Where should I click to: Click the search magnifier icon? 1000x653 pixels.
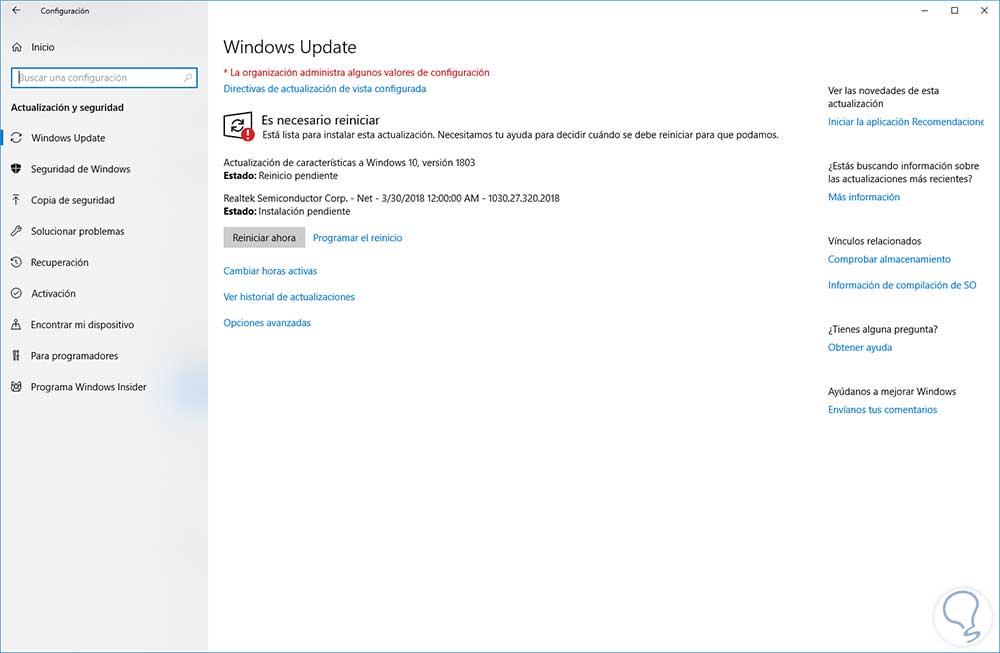[188, 78]
